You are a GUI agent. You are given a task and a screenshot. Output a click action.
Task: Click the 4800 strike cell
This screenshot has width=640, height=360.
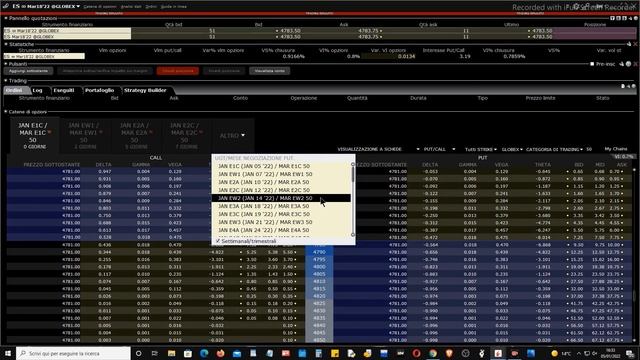(319, 267)
